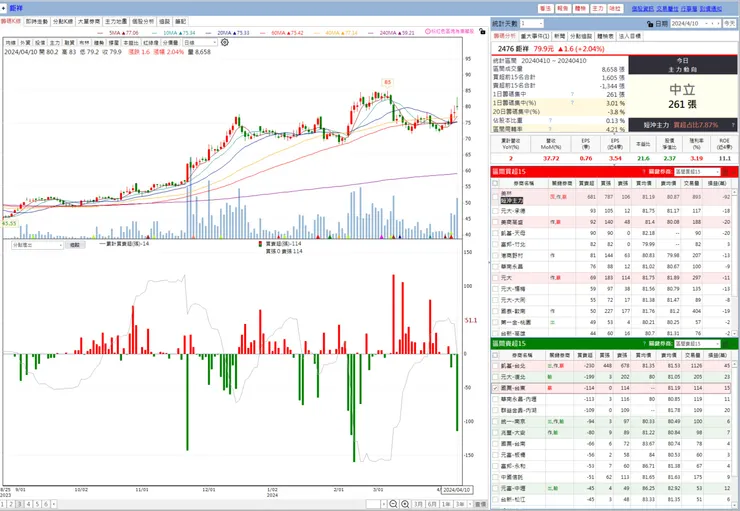Open the 重大事件(1) tab
Screen dimensions: 740x511
[x=535, y=36]
